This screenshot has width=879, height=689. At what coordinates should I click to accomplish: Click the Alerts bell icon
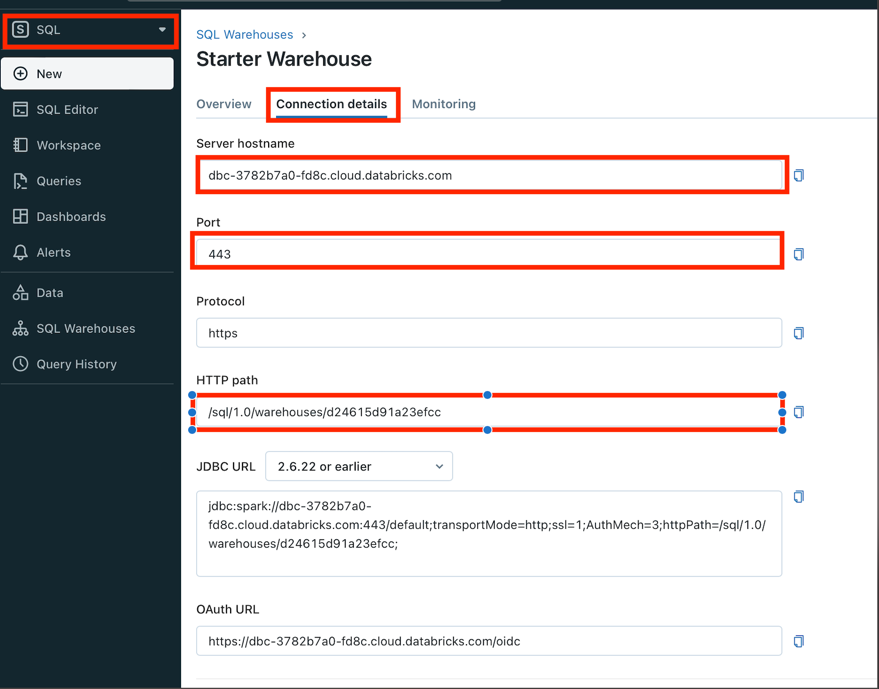click(21, 253)
